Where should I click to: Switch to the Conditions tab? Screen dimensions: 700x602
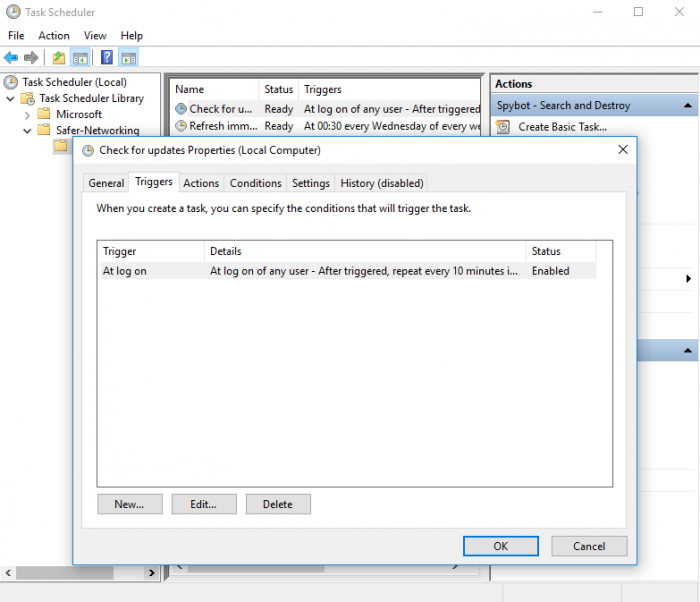255,183
